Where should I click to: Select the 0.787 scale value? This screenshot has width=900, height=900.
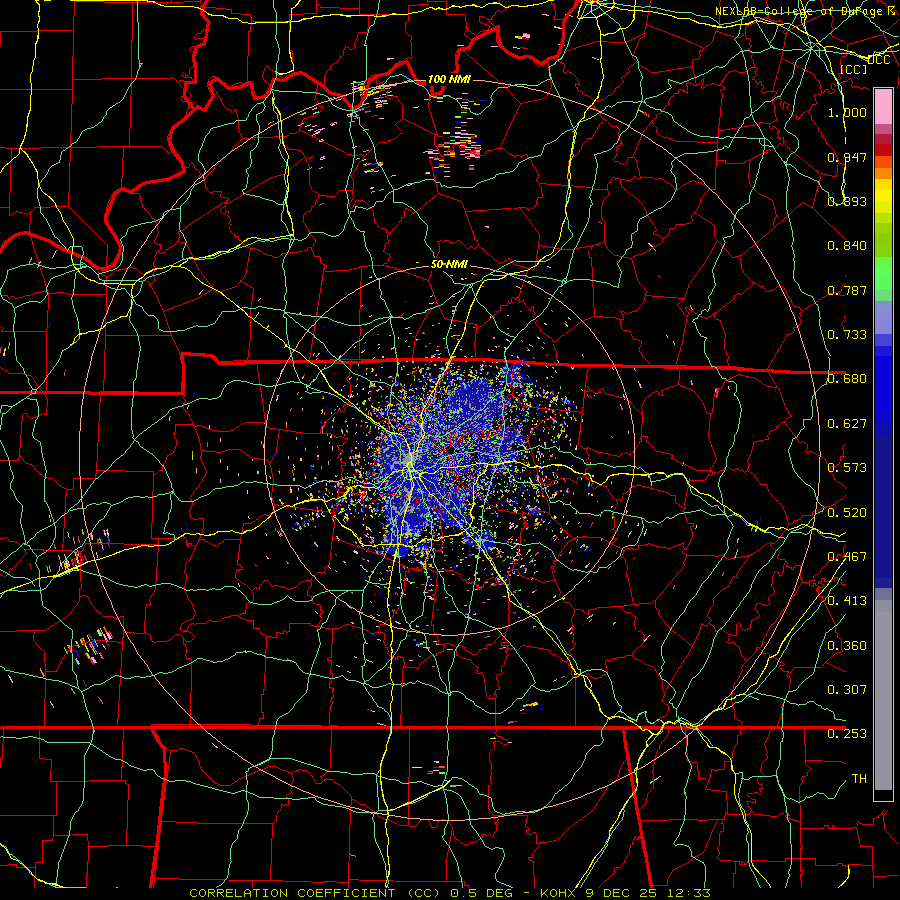click(x=847, y=290)
